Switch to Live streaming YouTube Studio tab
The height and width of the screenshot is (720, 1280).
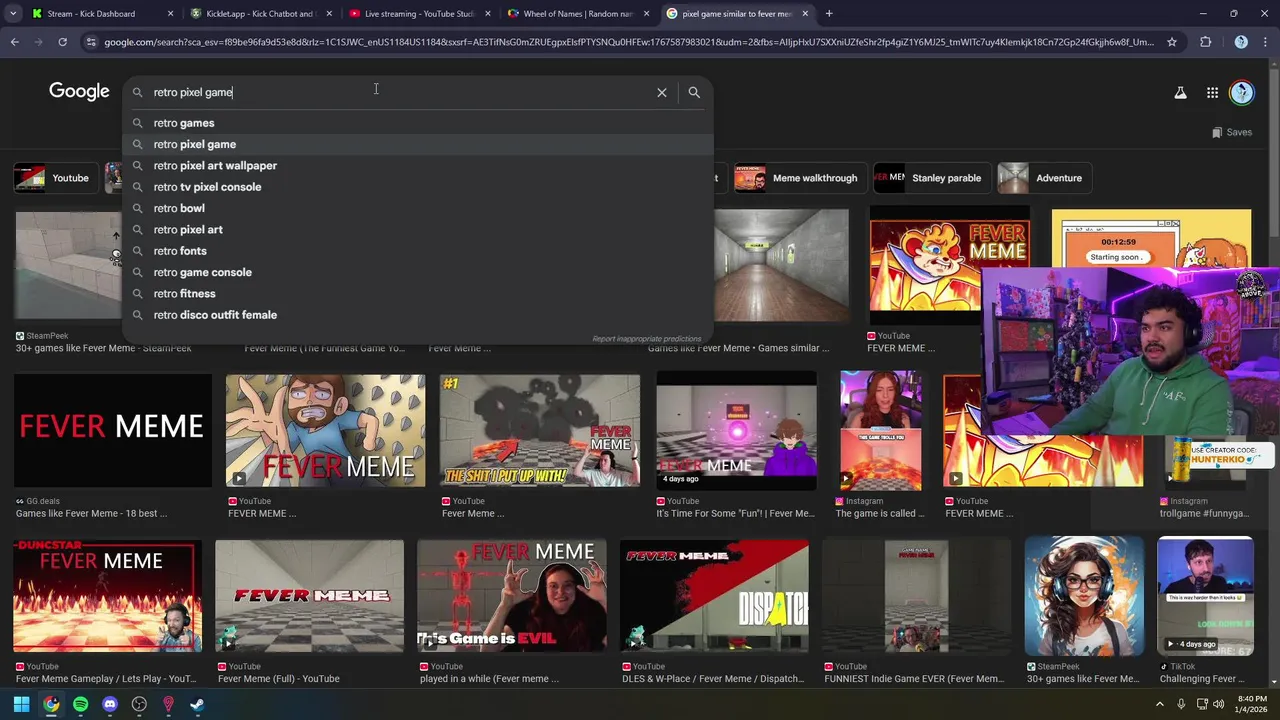tap(419, 14)
